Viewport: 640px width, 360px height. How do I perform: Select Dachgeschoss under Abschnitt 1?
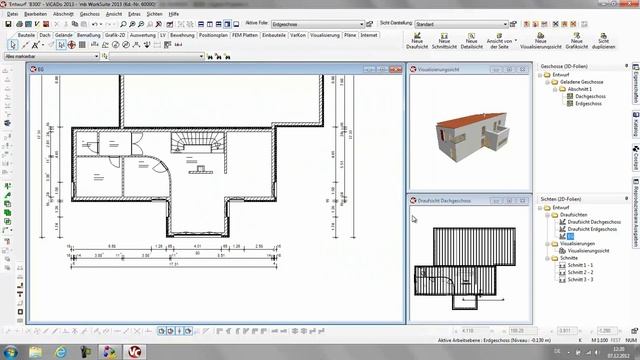point(590,96)
